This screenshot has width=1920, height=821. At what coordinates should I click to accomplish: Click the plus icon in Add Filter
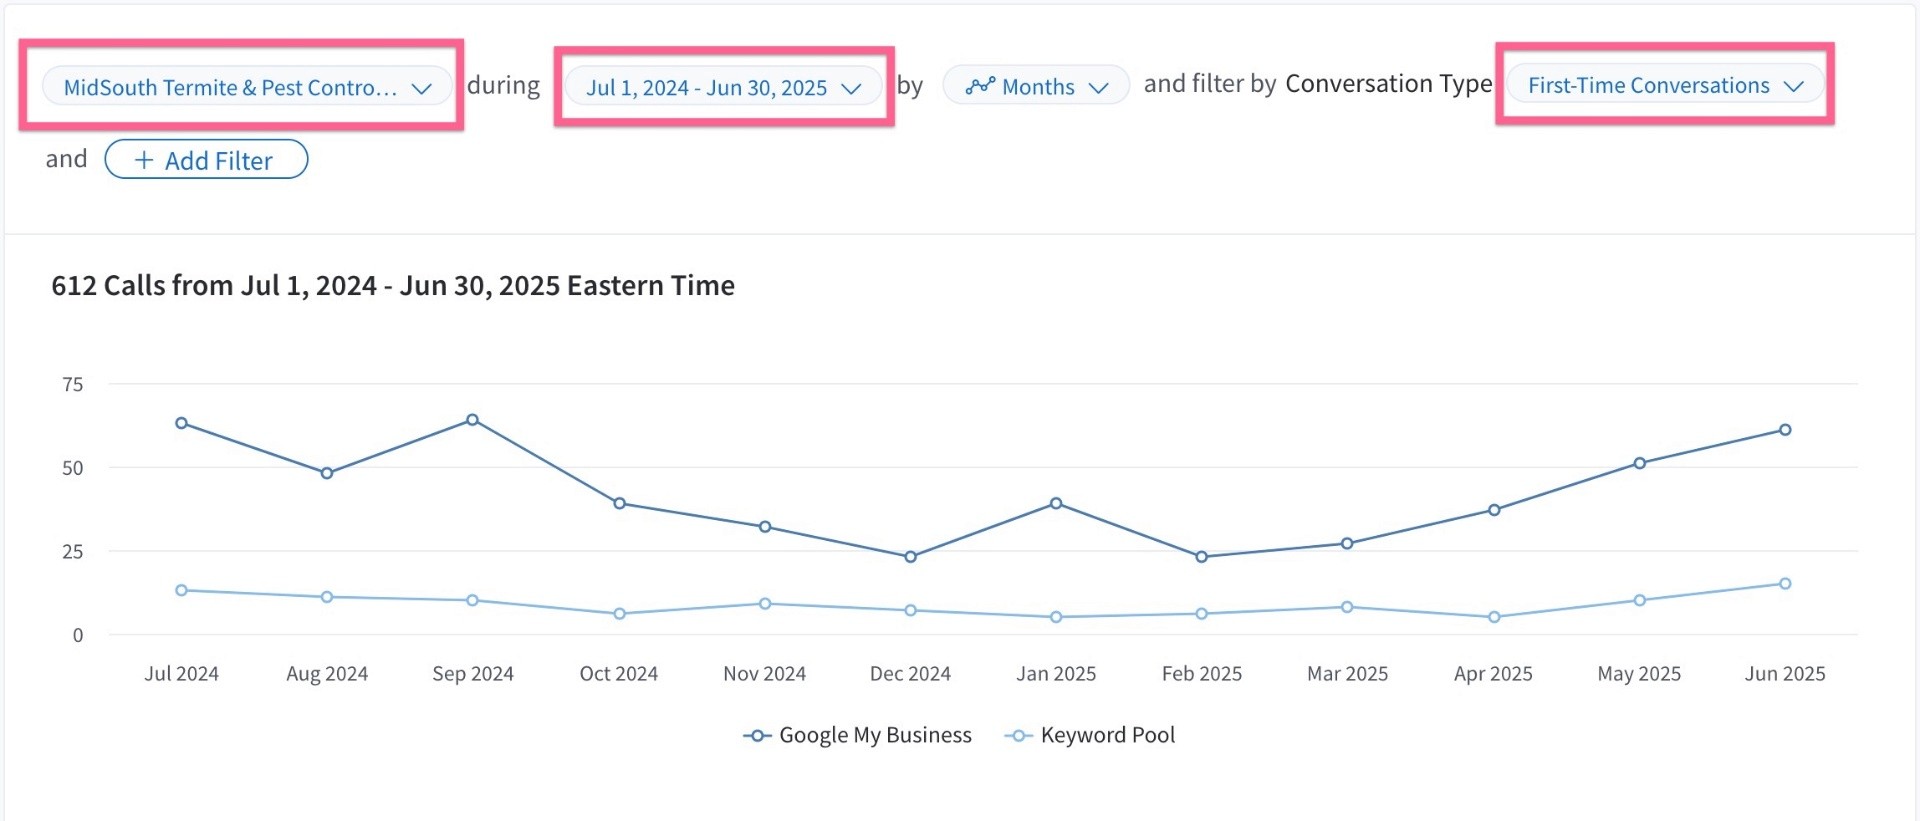pyautogui.click(x=144, y=160)
